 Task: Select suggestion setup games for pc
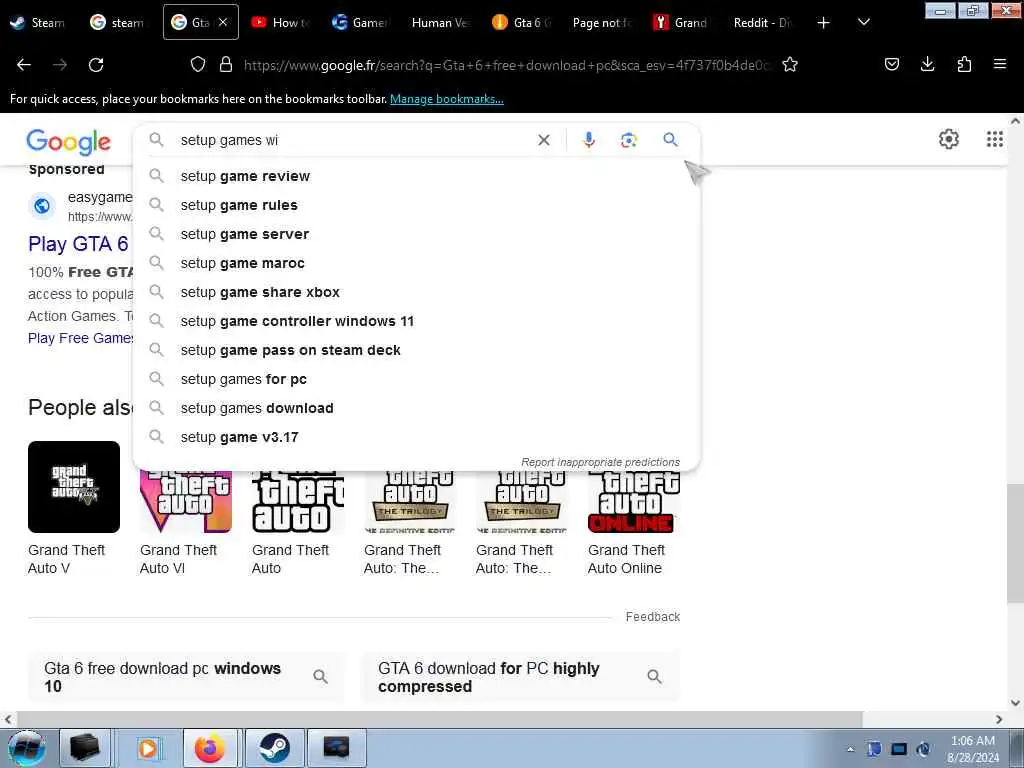tap(417, 379)
